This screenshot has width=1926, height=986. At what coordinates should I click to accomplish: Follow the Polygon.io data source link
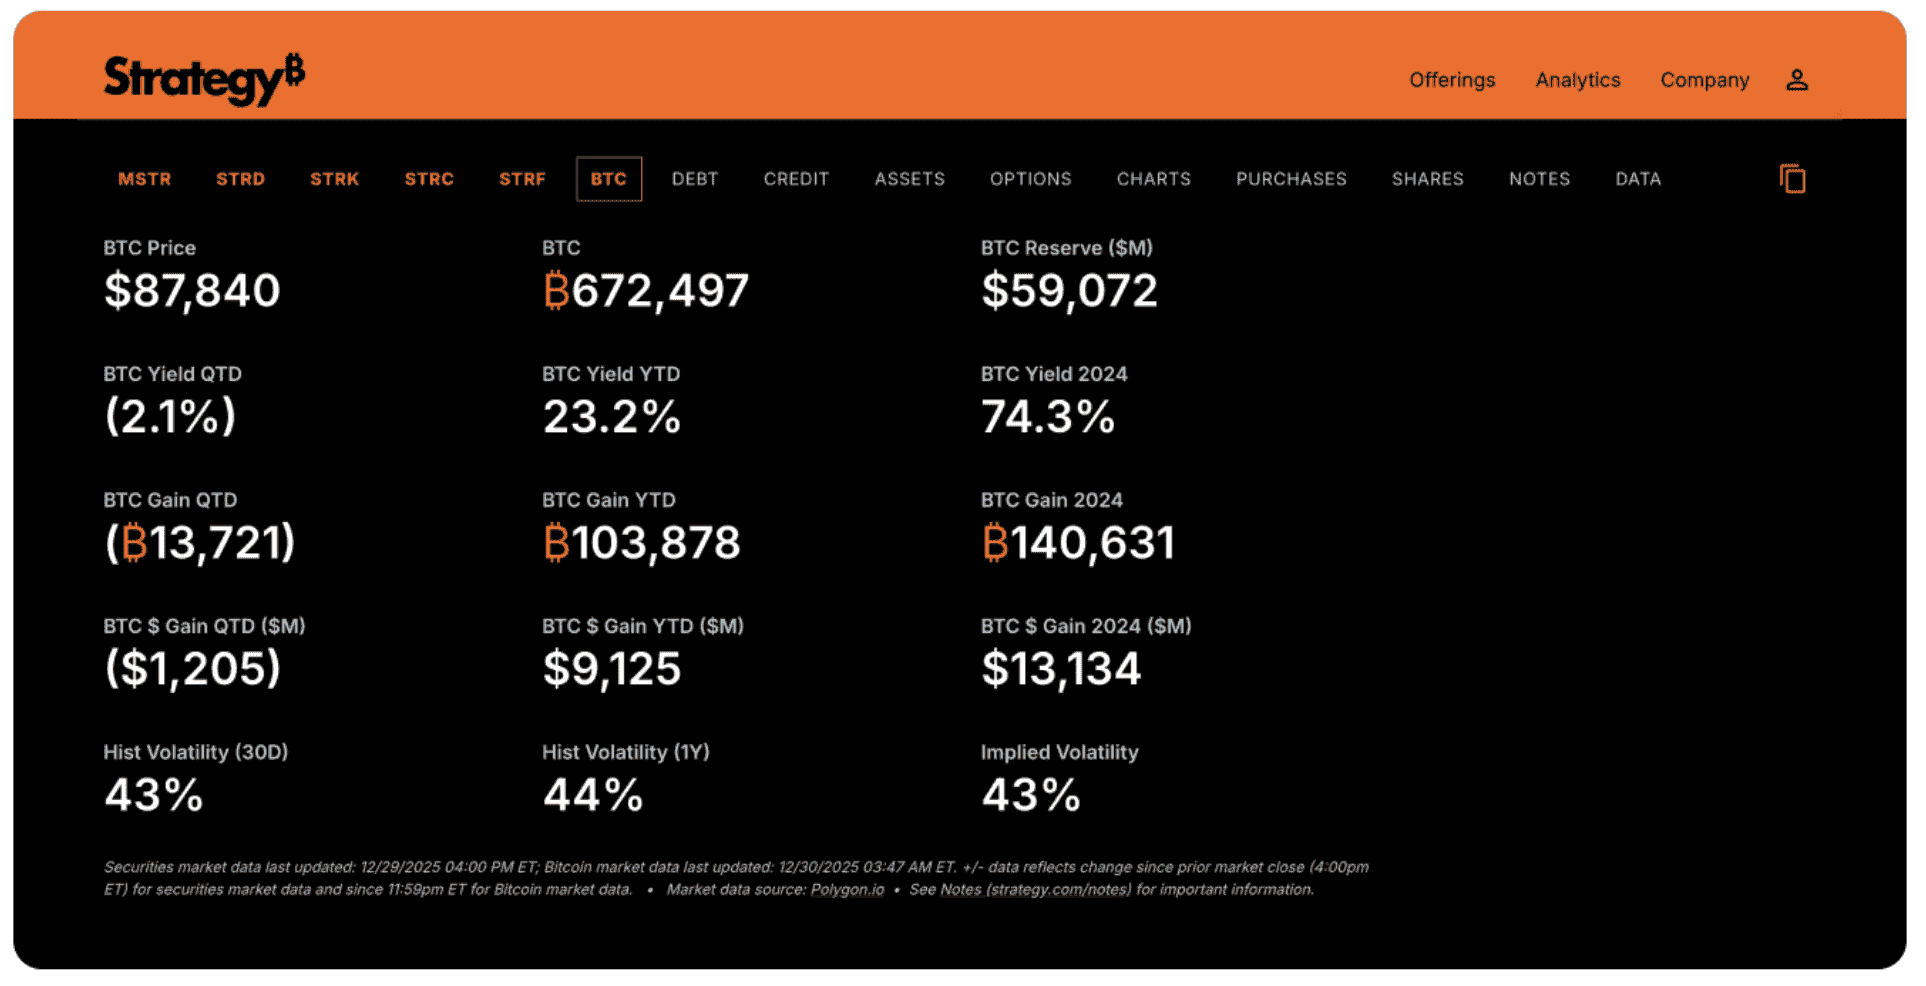pyautogui.click(x=847, y=890)
